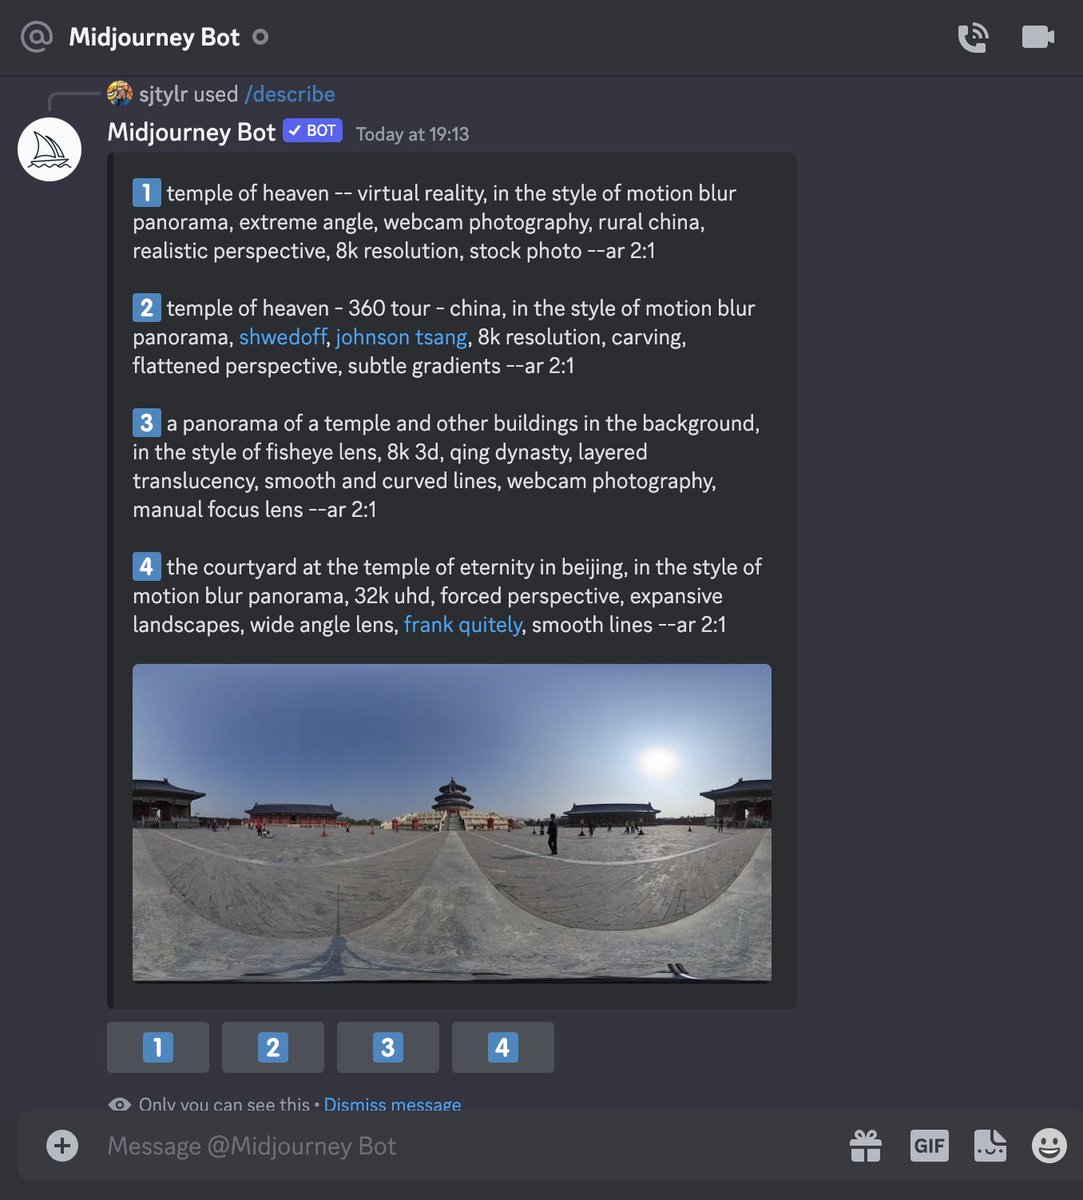Click the emoji 4 before fourth prompt

[x=146, y=566]
